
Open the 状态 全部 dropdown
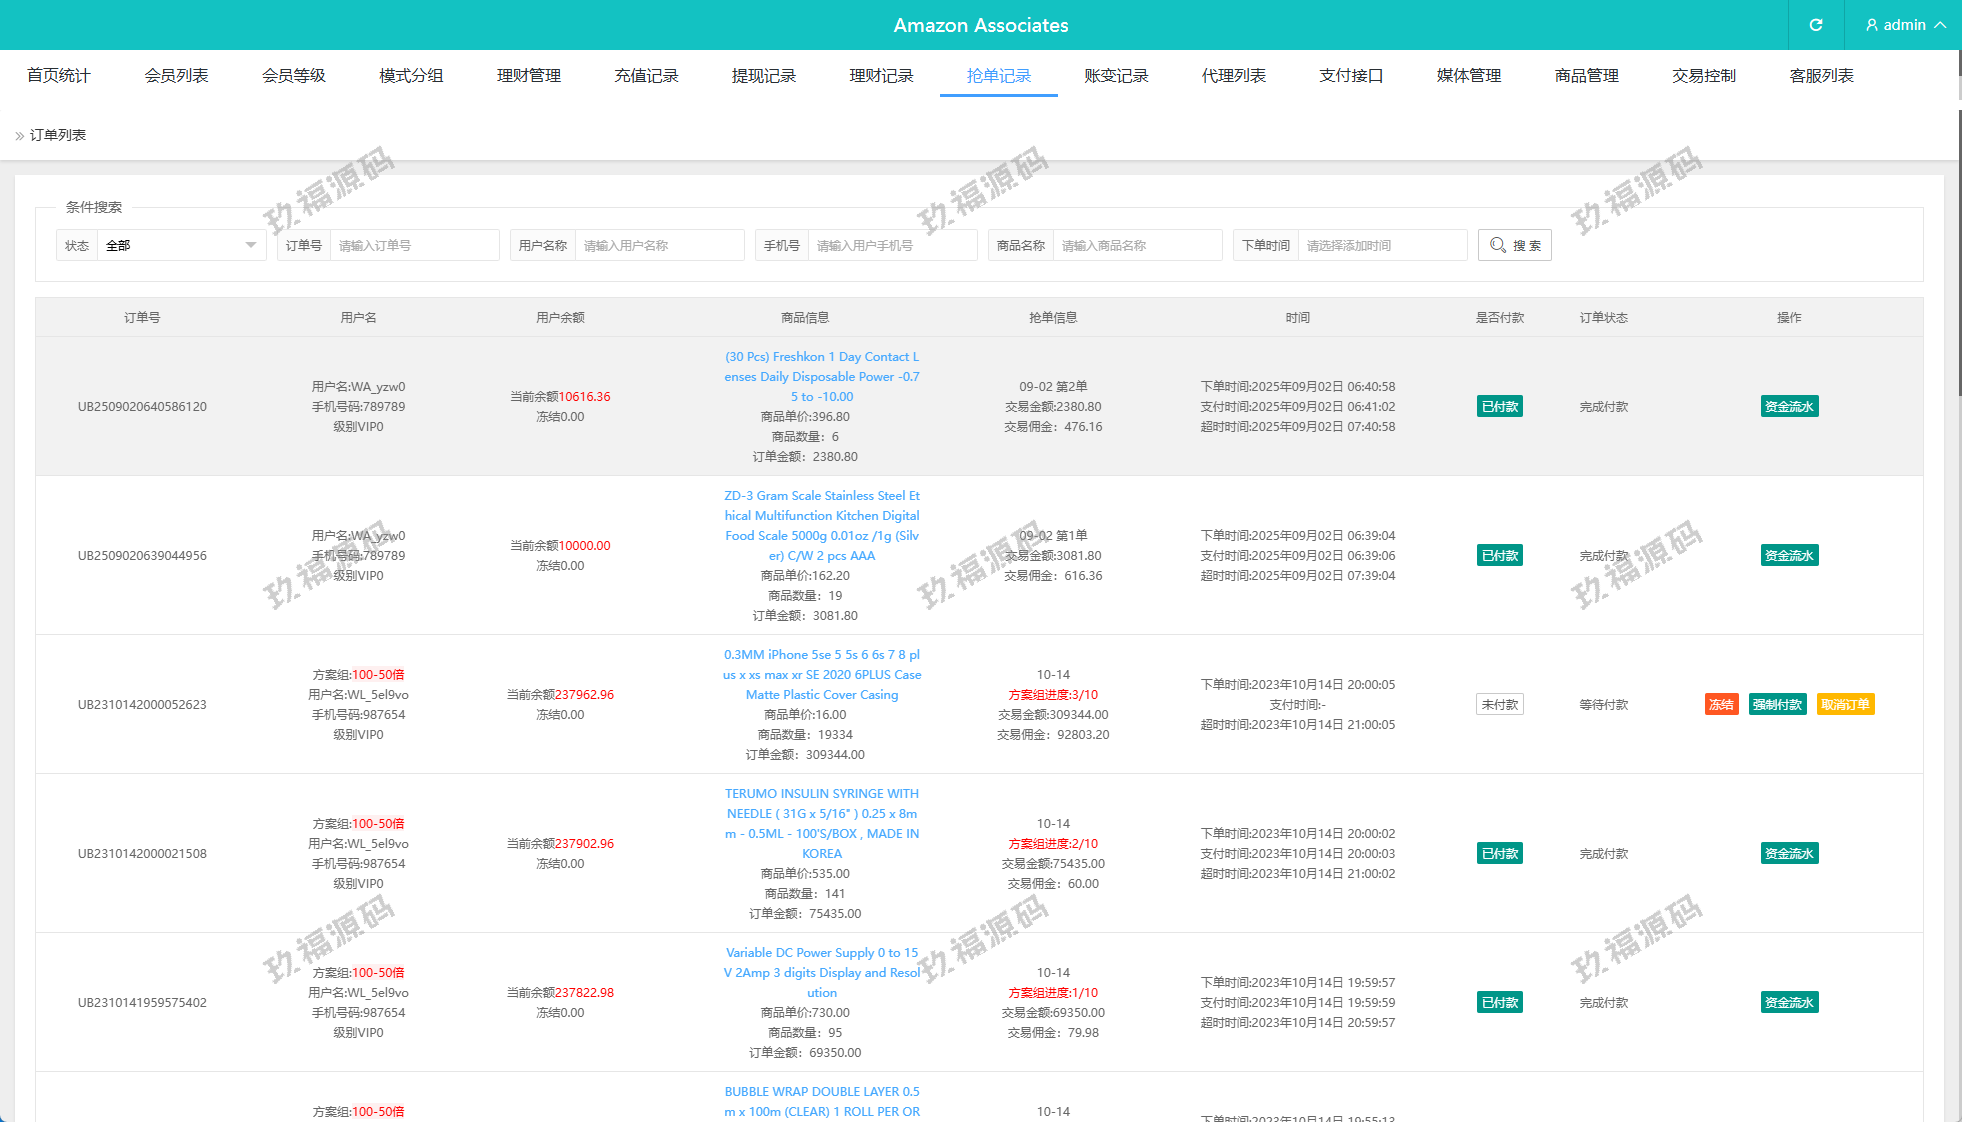tap(180, 245)
